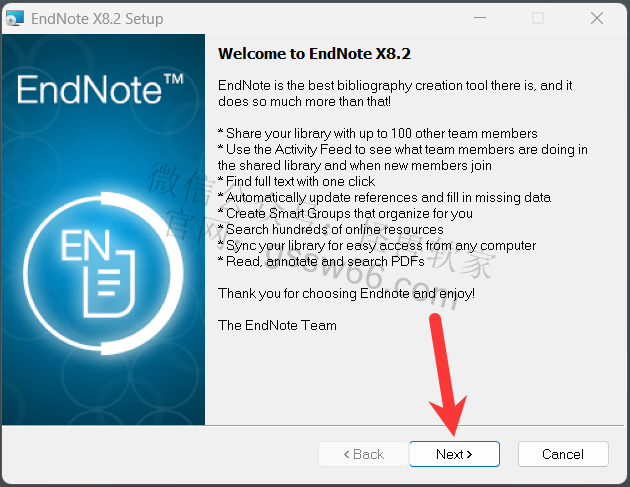Click the "Read, annotate and search PDFs" line

(321, 262)
